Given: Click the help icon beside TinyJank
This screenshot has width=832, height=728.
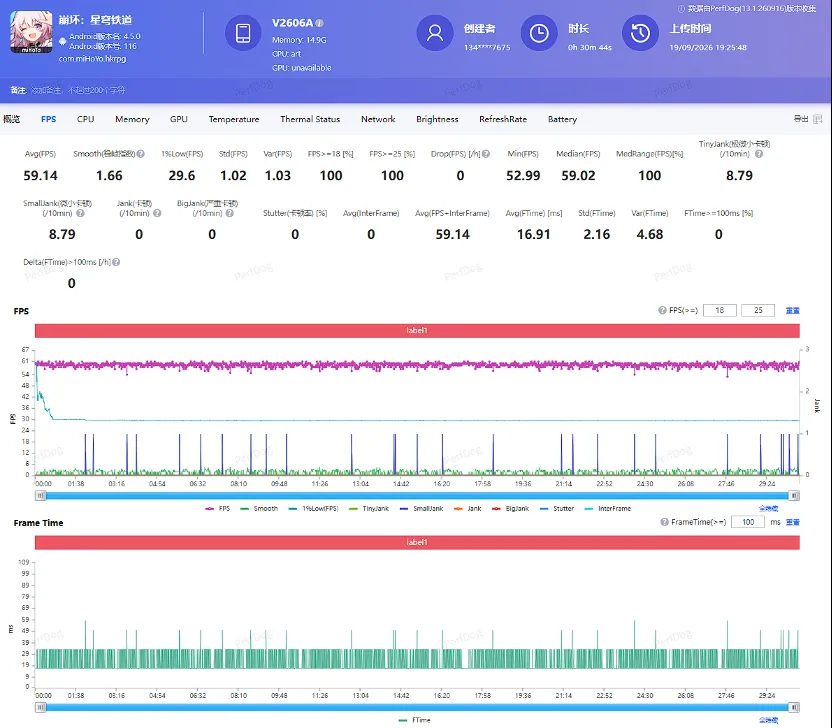Looking at the screenshot, I should (x=759, y=154).
